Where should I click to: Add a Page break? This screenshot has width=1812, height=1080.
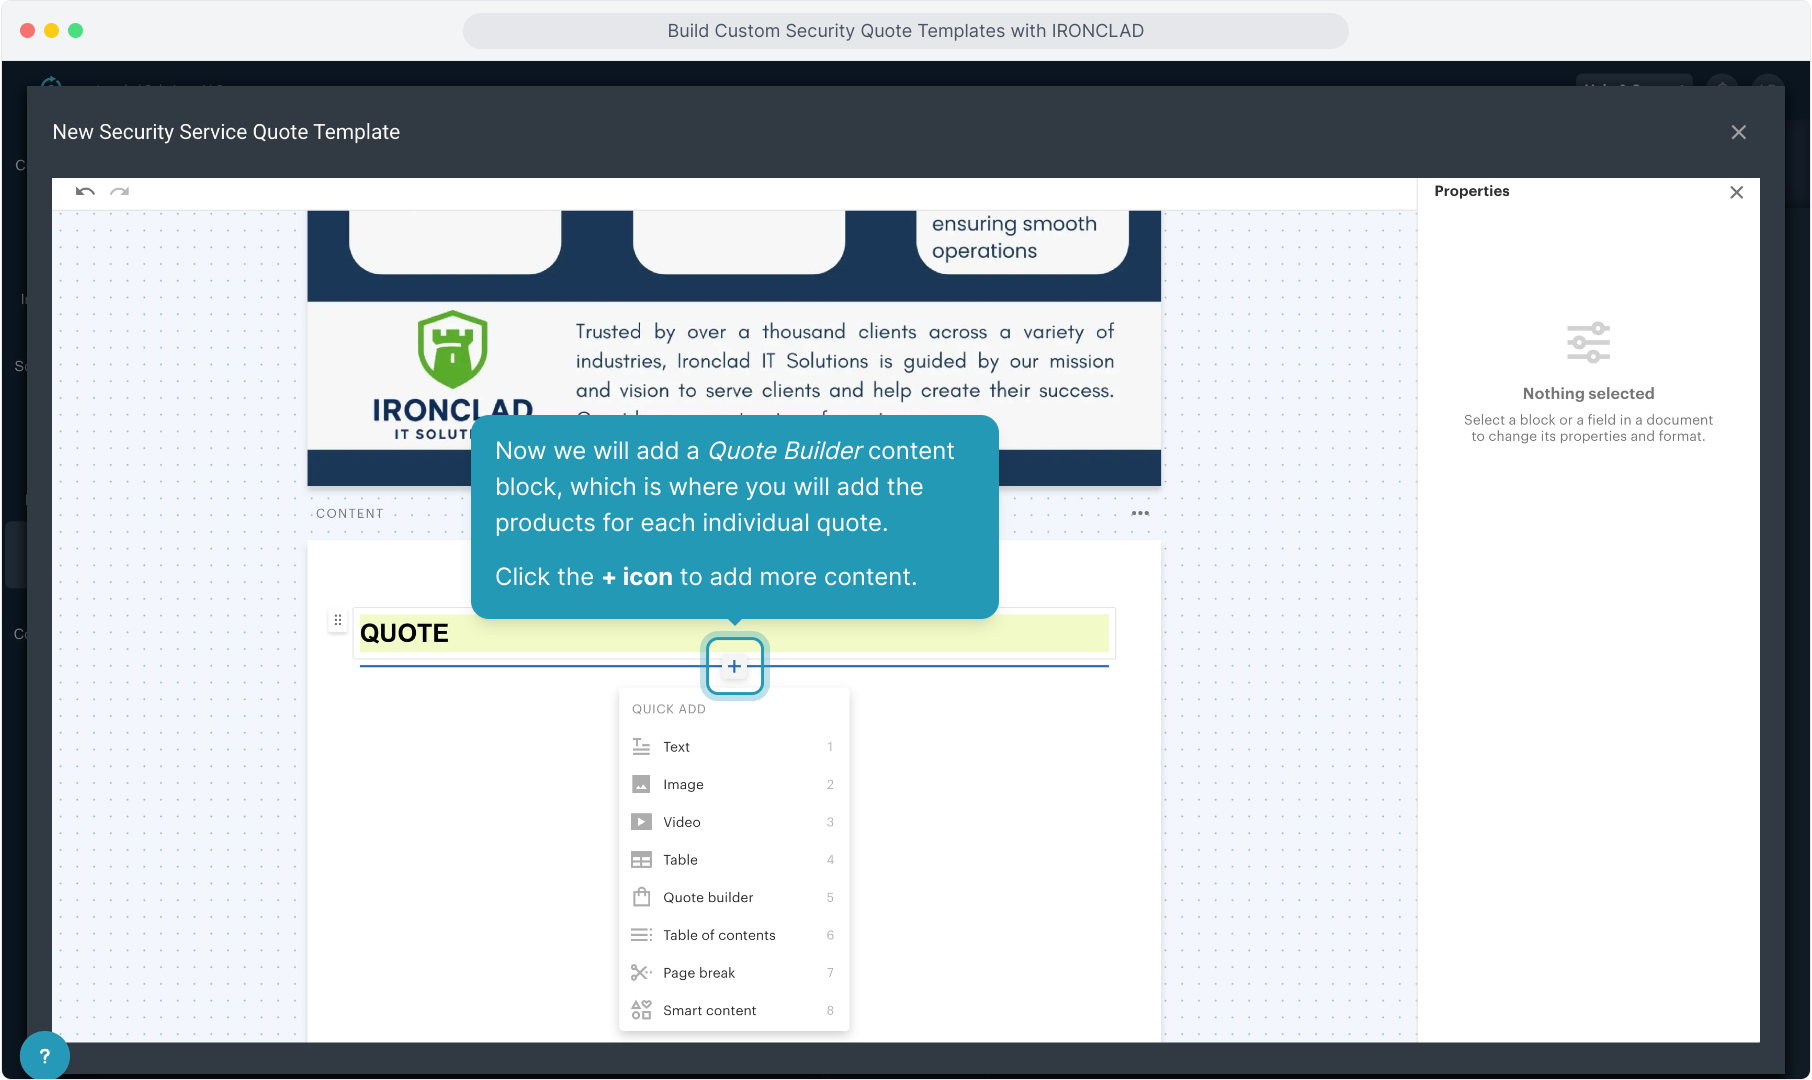click(x=698, y=973)
